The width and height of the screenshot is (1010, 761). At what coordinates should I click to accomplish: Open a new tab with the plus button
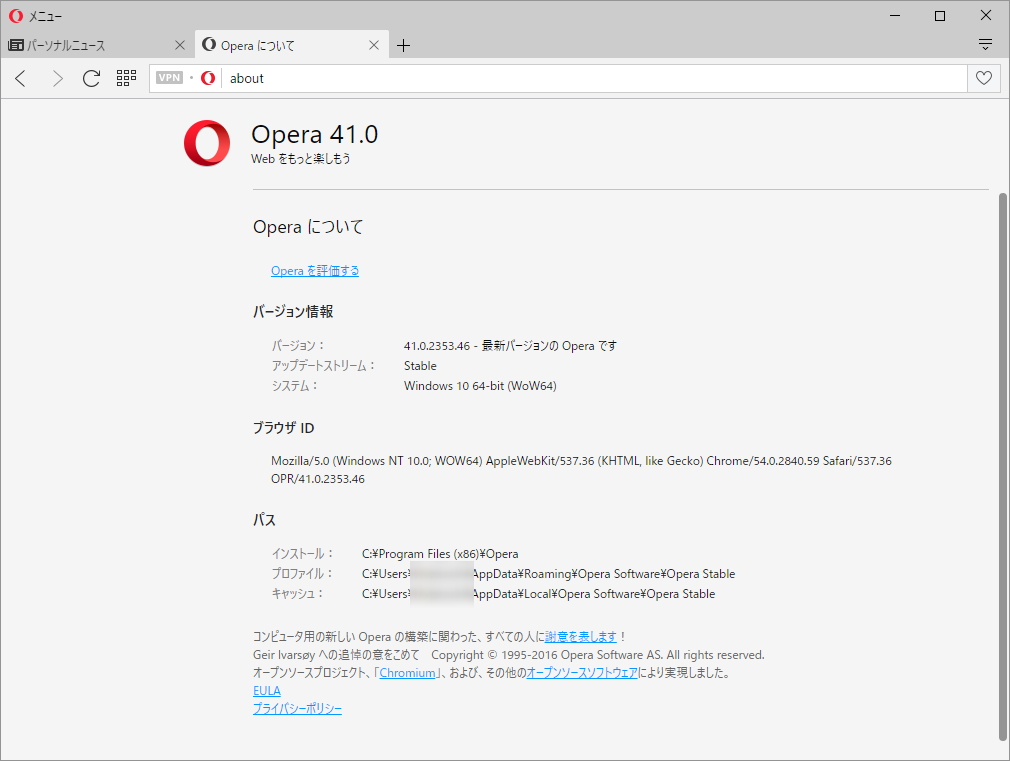click(x=404, y=44)
